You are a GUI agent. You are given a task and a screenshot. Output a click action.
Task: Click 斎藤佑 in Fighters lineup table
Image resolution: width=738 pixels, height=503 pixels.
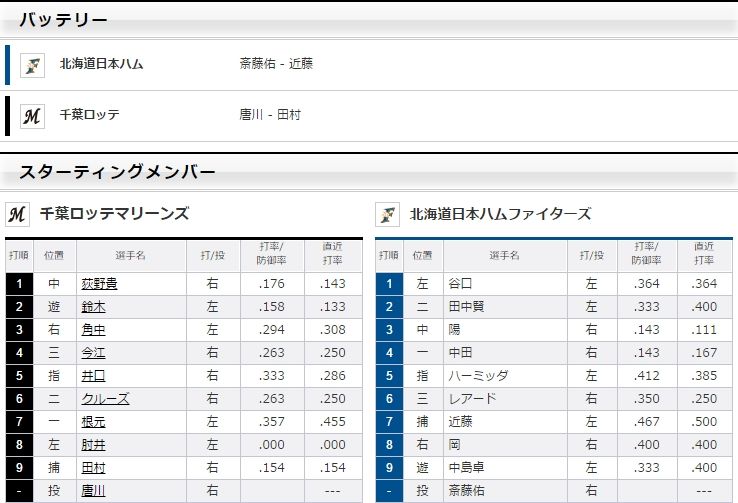pyautogui.click(x=466, y=491)
